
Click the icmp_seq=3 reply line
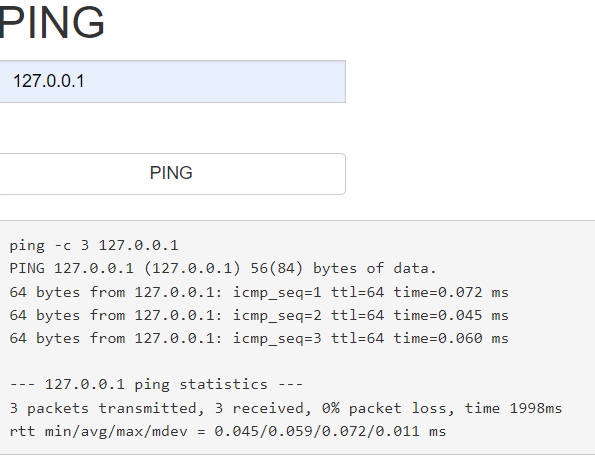pyautogui.click(x=259, y=338)
